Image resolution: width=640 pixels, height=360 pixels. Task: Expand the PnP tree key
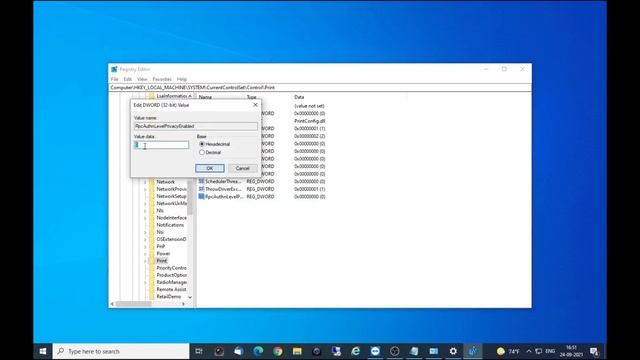pos(145,247)
